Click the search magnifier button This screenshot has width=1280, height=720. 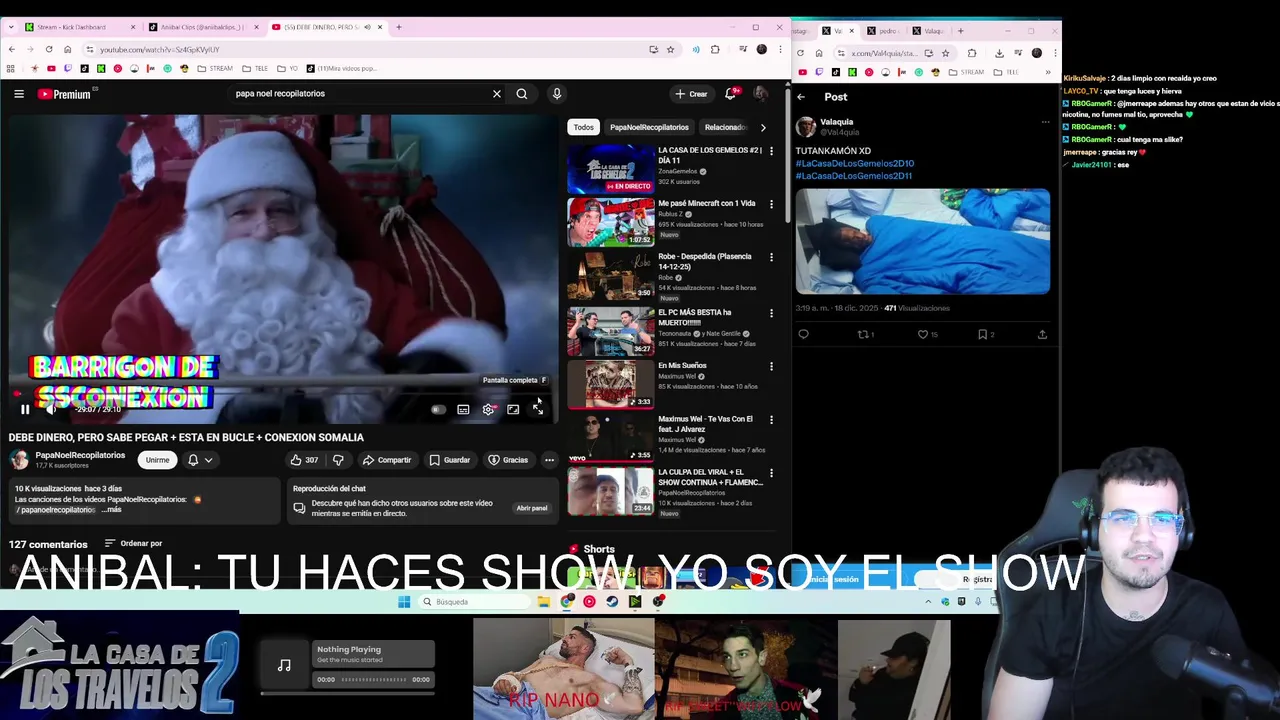point(522,94)
